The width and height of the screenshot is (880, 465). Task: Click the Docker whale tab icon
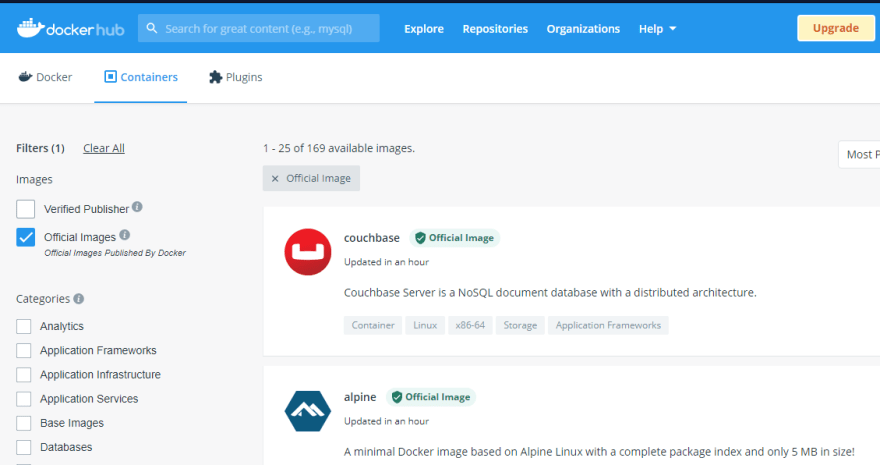(25, 77)
